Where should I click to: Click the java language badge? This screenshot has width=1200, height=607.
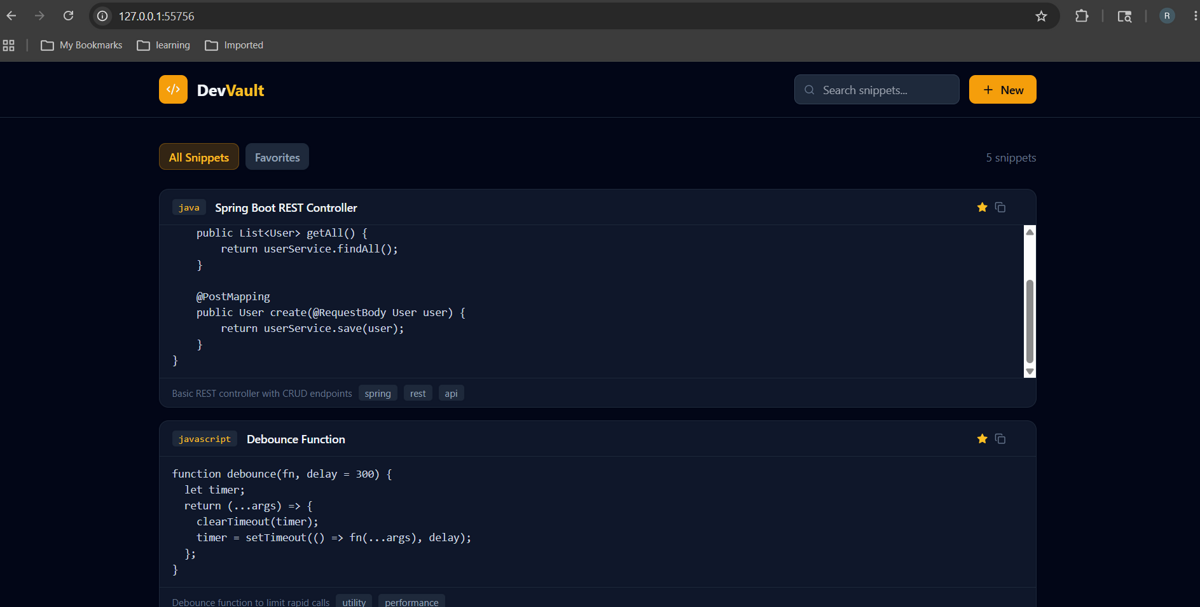189,208
